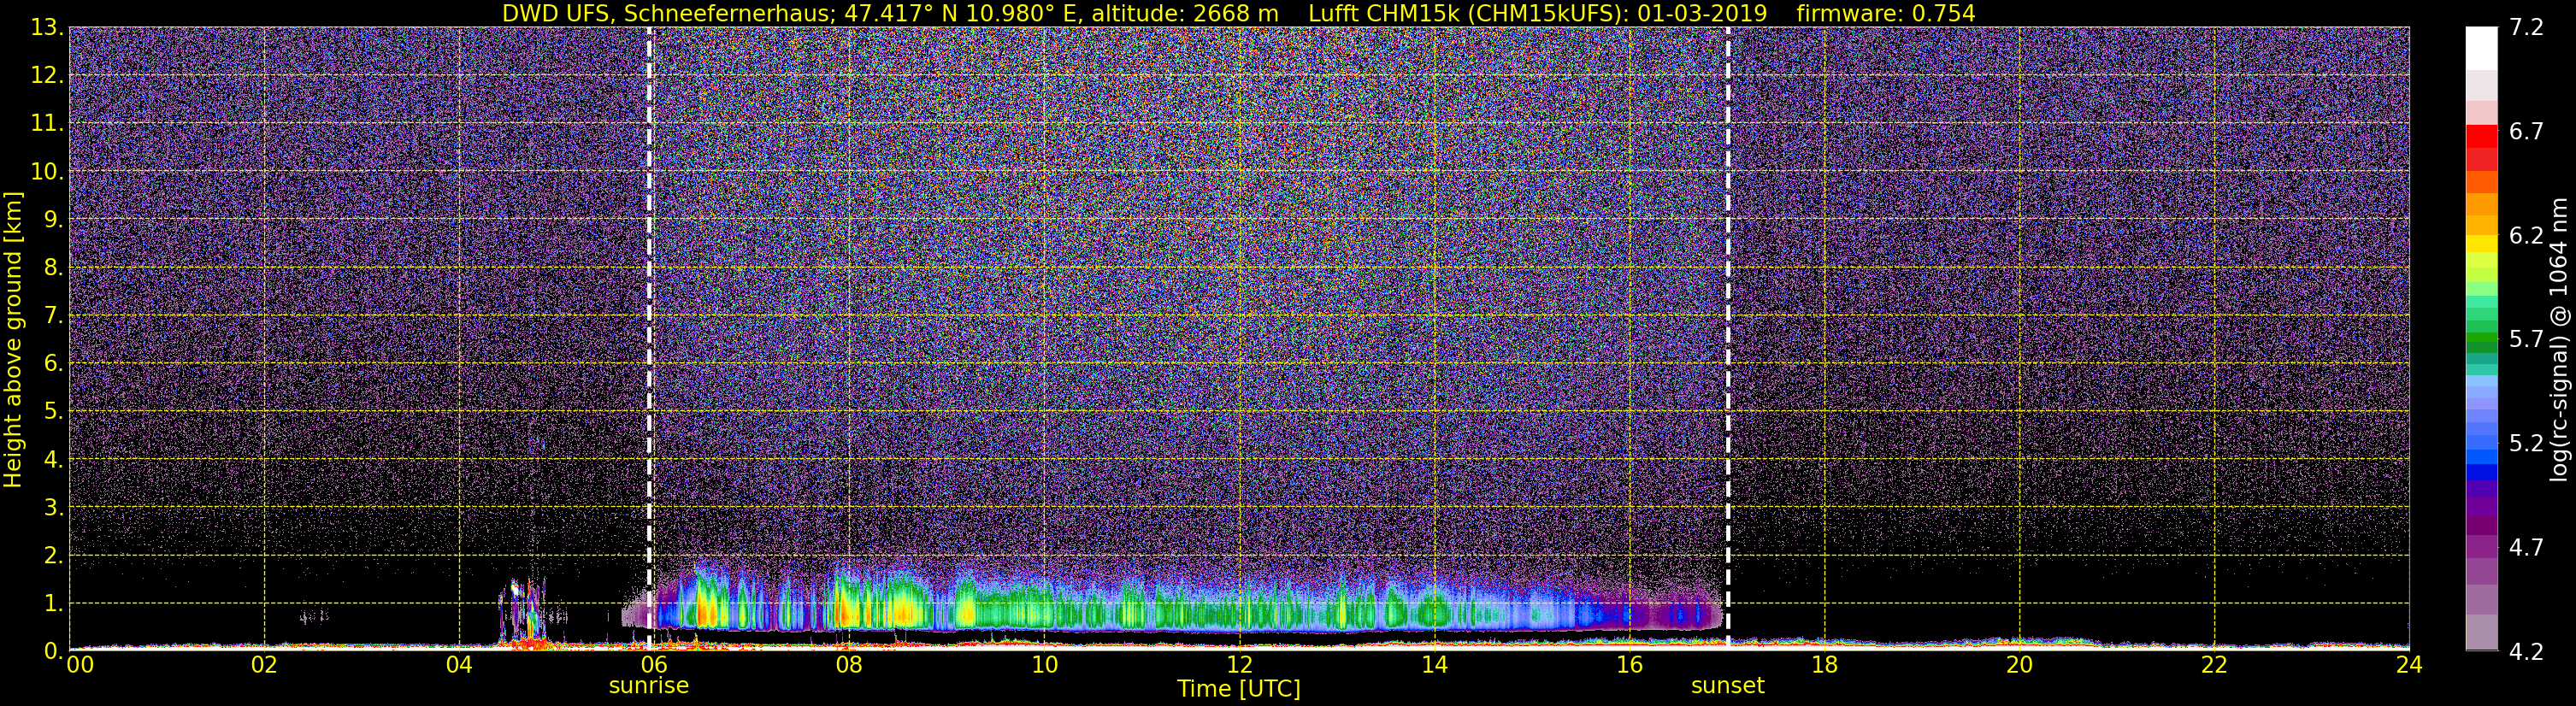Click the colorbar value '7.2'
The image size is (2576, 706).
coord(2526,28)
